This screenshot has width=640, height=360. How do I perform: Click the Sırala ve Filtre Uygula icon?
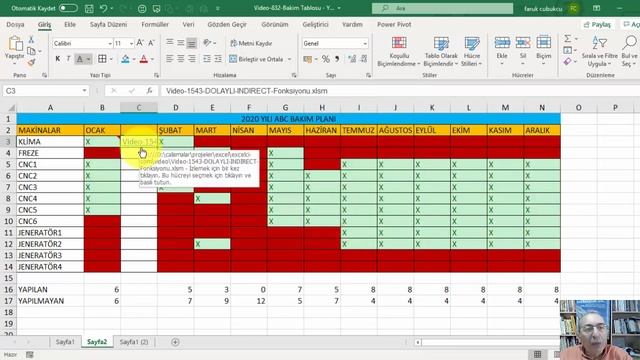(x=600, y=43)
